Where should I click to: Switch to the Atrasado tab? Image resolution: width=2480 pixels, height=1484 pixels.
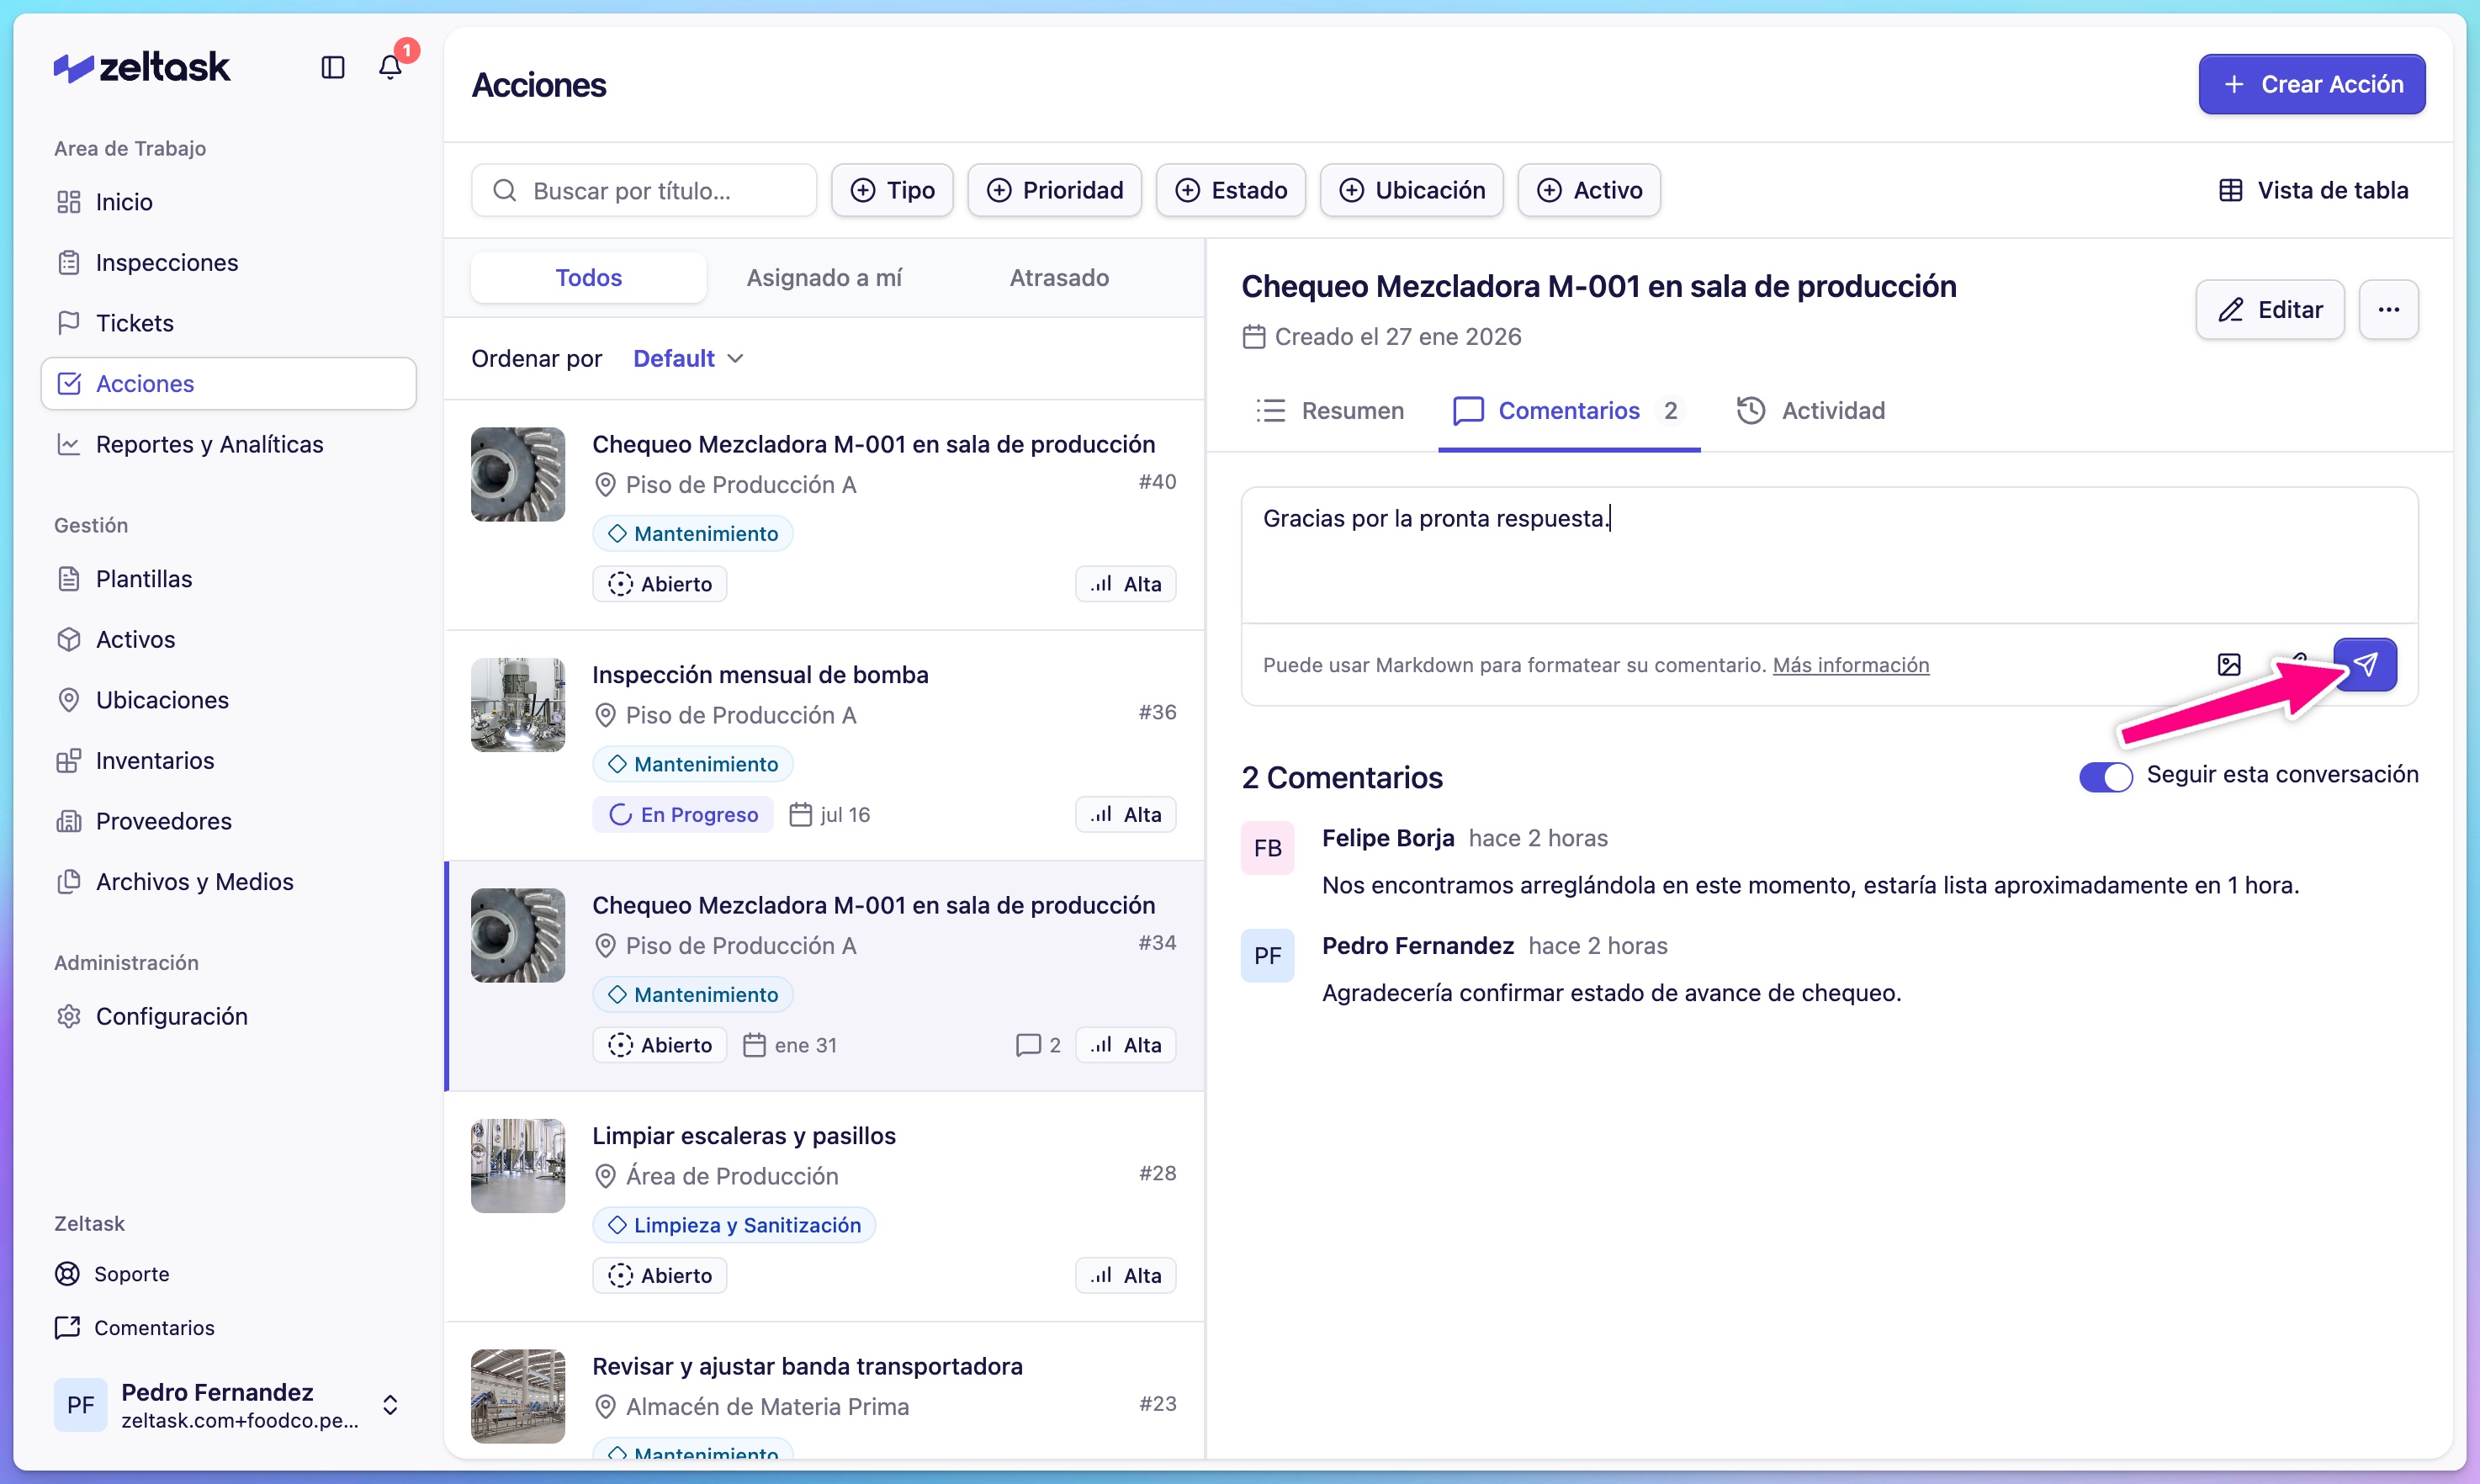[1059, 277]
